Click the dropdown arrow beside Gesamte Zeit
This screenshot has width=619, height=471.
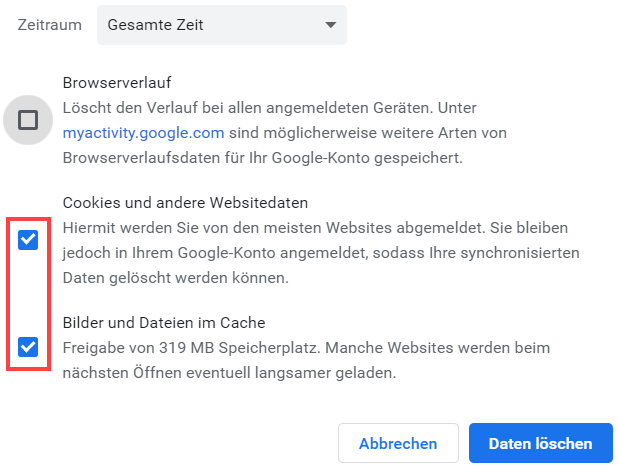tap(330, 26)
